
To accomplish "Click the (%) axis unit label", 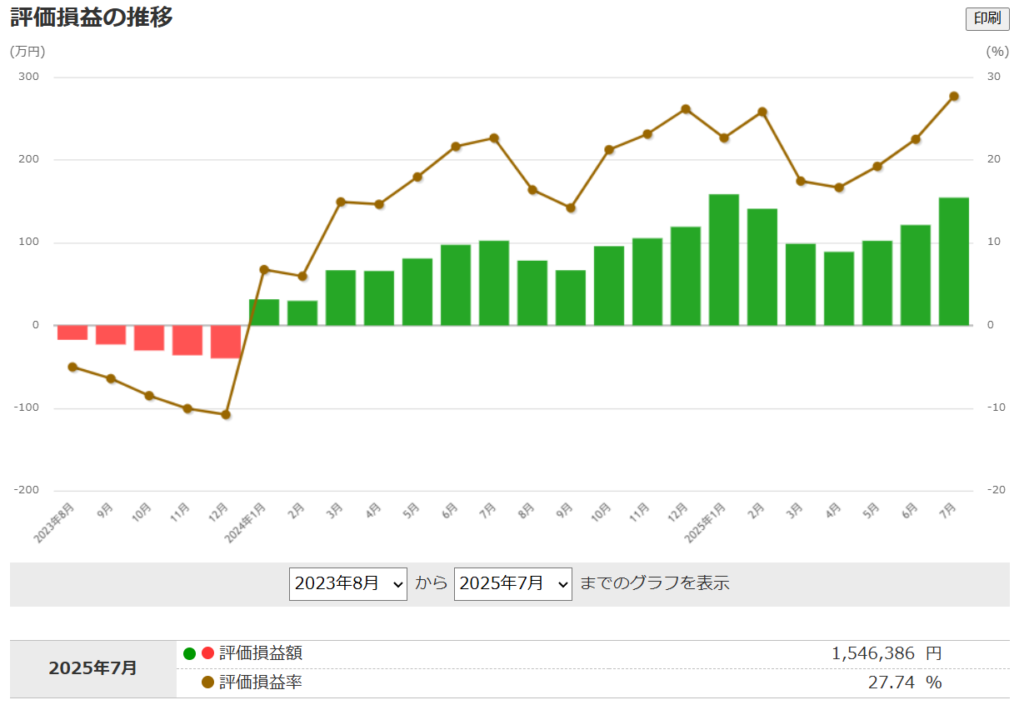I will pyautogui.click(x=997, y=52).
